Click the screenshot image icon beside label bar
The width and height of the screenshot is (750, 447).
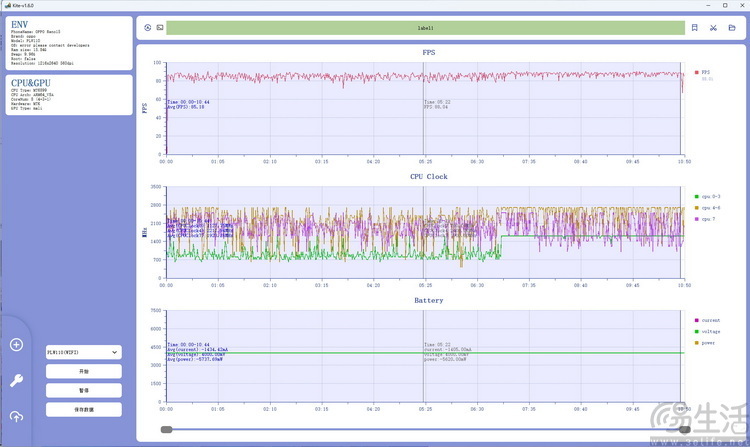pyautogui.click(x=160, y=28)
